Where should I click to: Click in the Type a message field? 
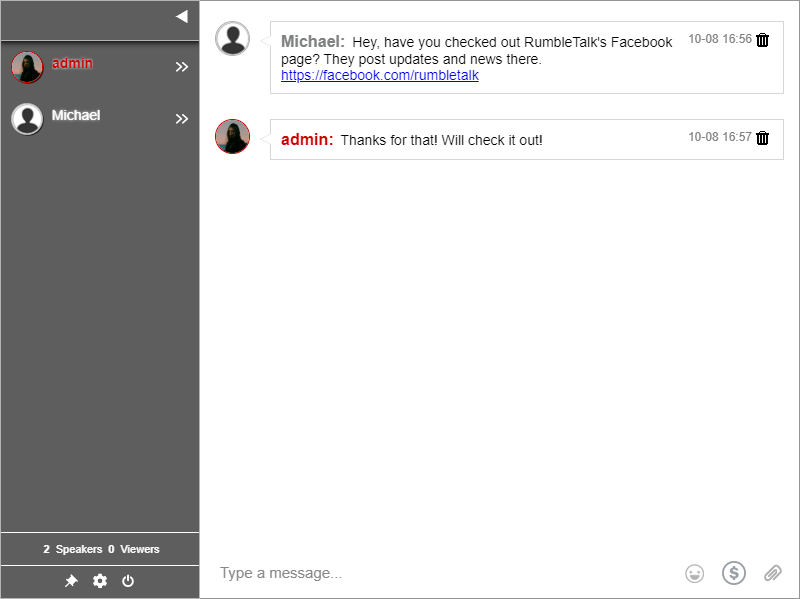[440, 573]
